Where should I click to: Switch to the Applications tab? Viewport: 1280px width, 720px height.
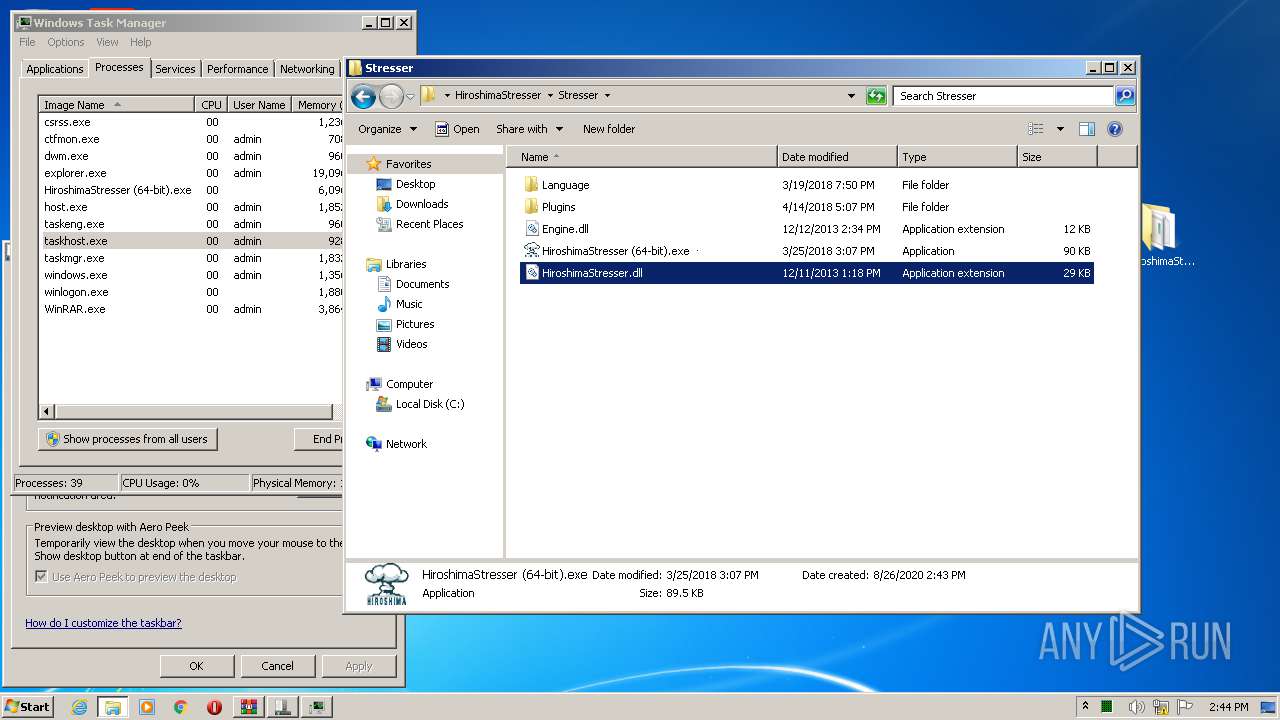click(55, 69)
